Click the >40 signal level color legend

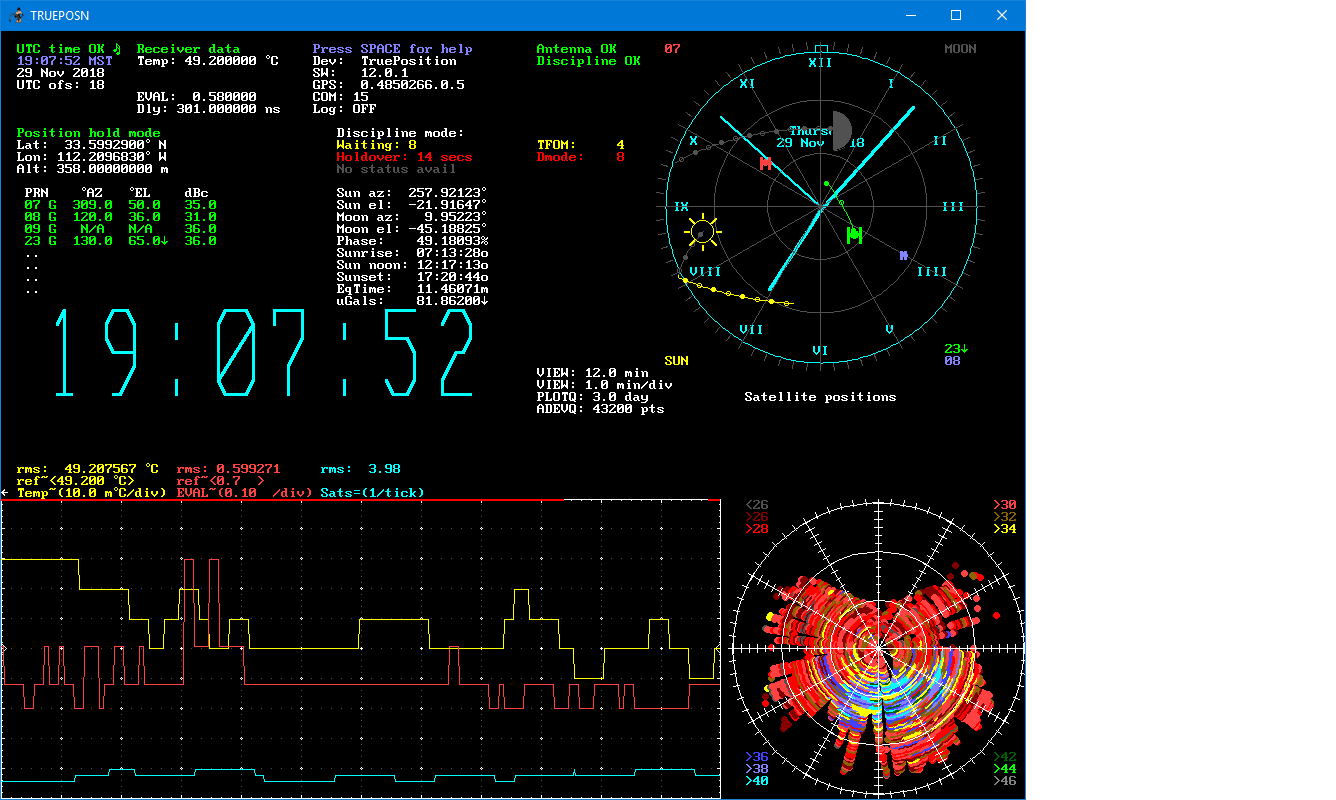(x=757, y=781)
